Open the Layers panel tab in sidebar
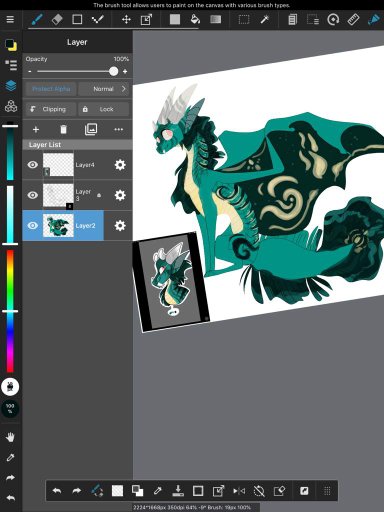 point(11,86)
